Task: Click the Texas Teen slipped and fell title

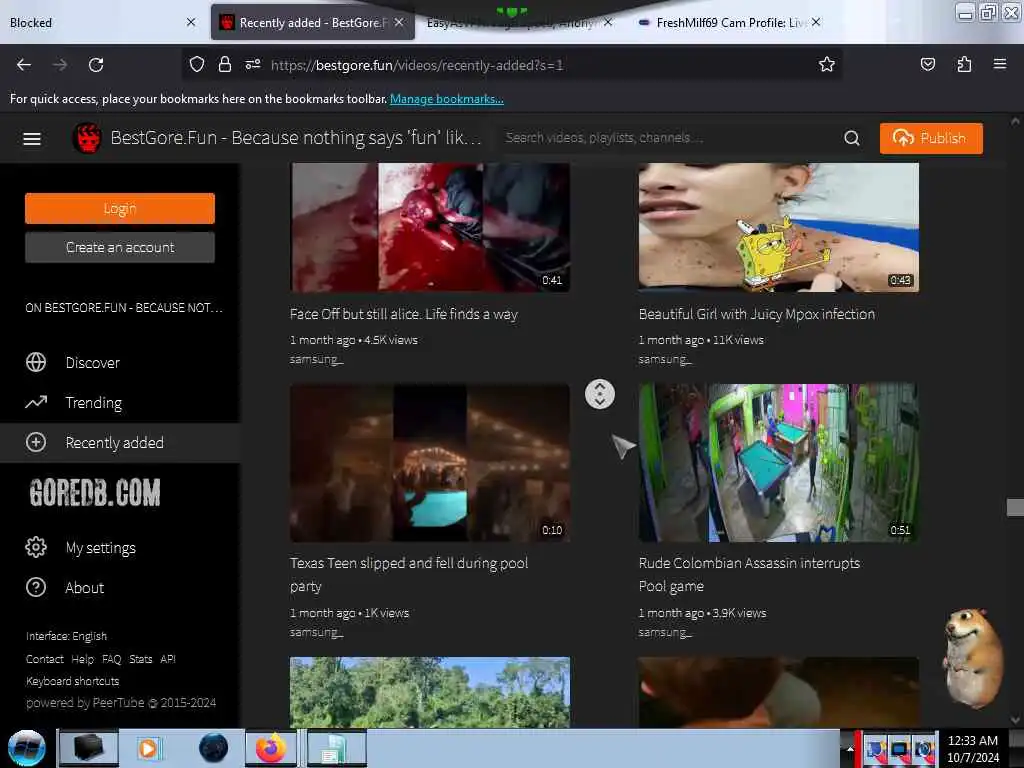Action: coord(409,574)
